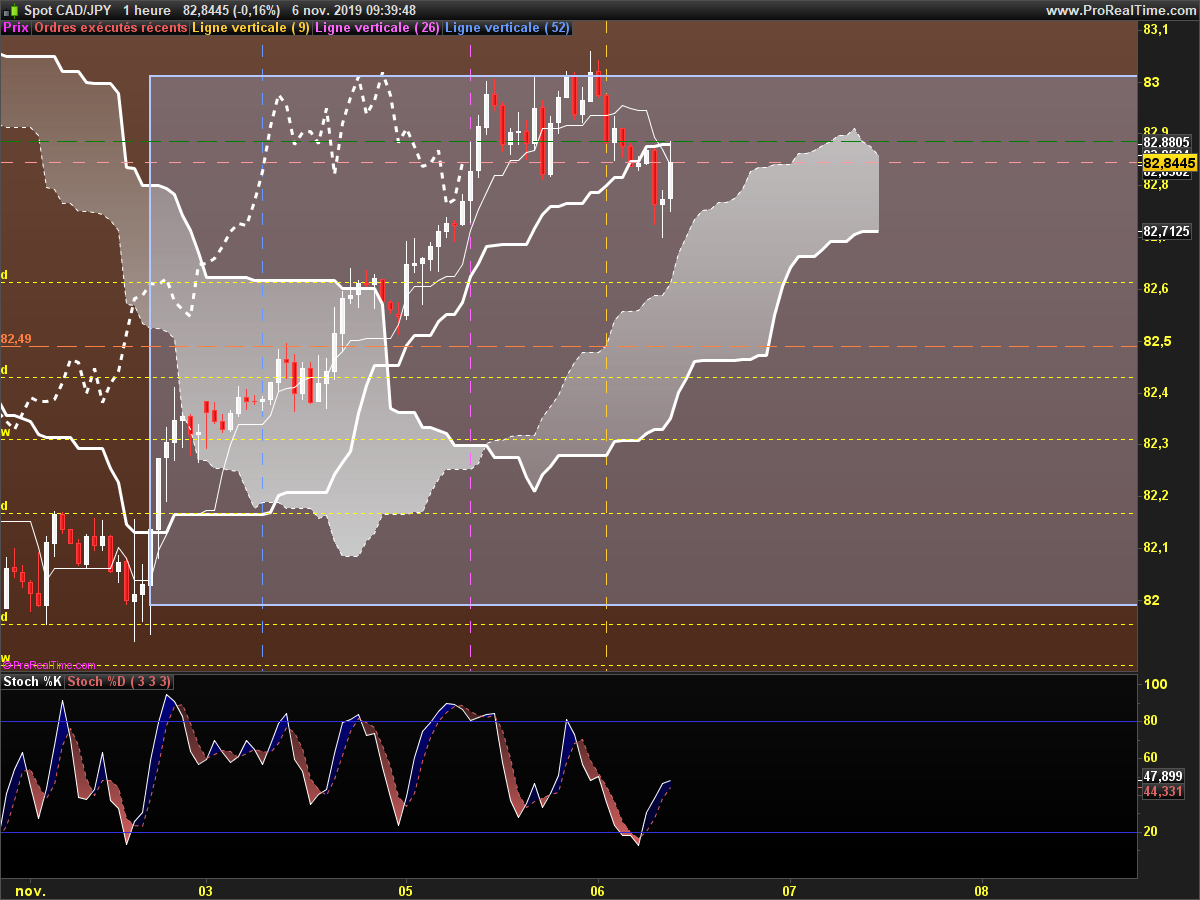Click the 82,5 price axis label
Viewport: 1200px width, 900px height.
click(1156, 341)
